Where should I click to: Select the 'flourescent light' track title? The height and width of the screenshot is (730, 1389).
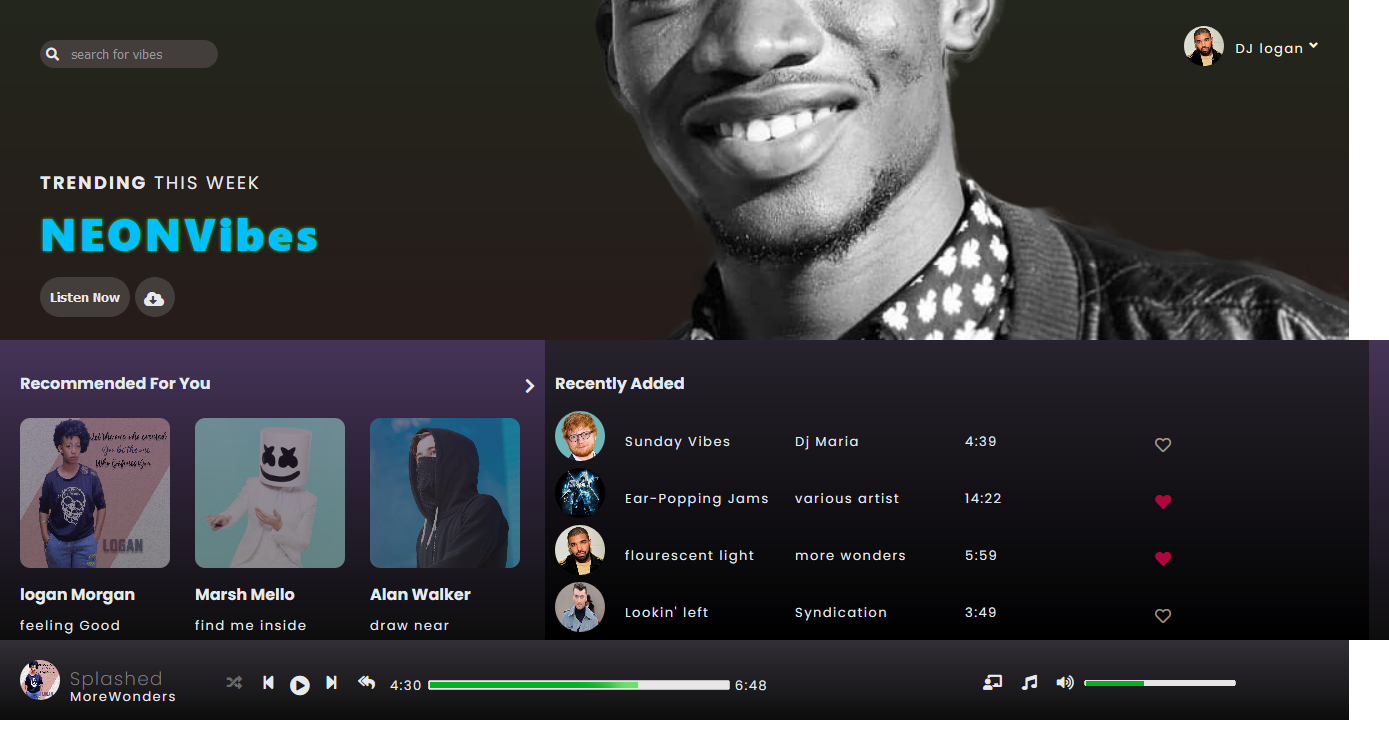click(x=690, y=555)
